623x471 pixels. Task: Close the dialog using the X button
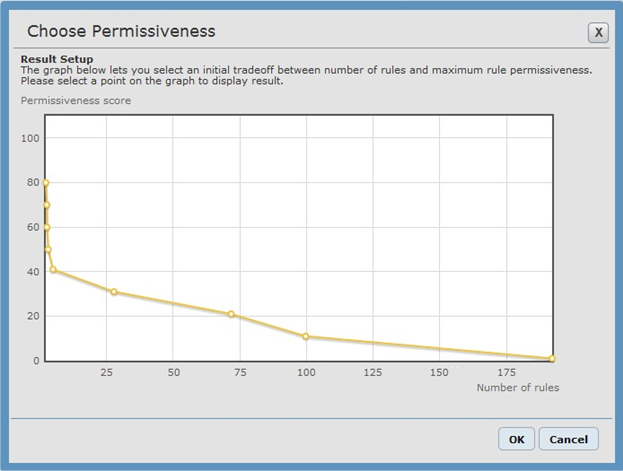click(598, 32)
